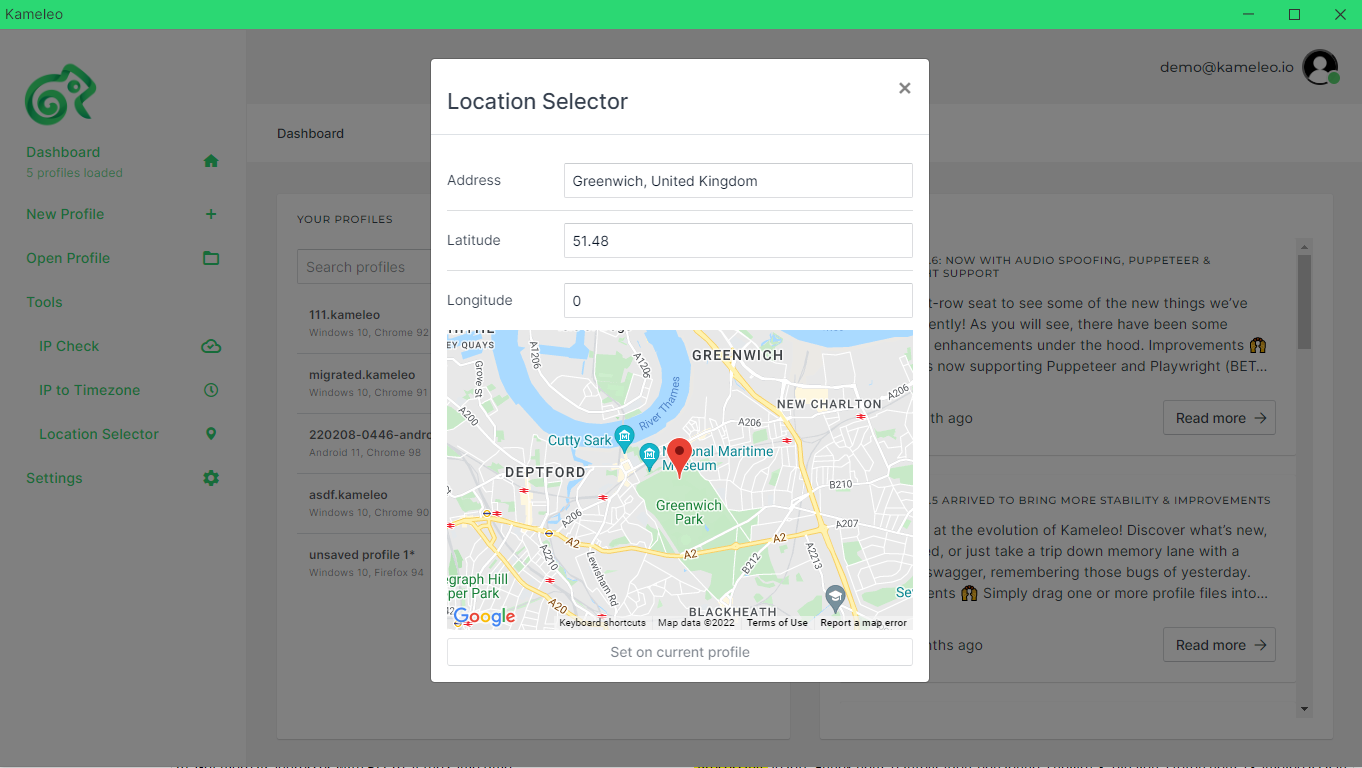
Task: Click the Address input field
Action: (x=738, y=181)
